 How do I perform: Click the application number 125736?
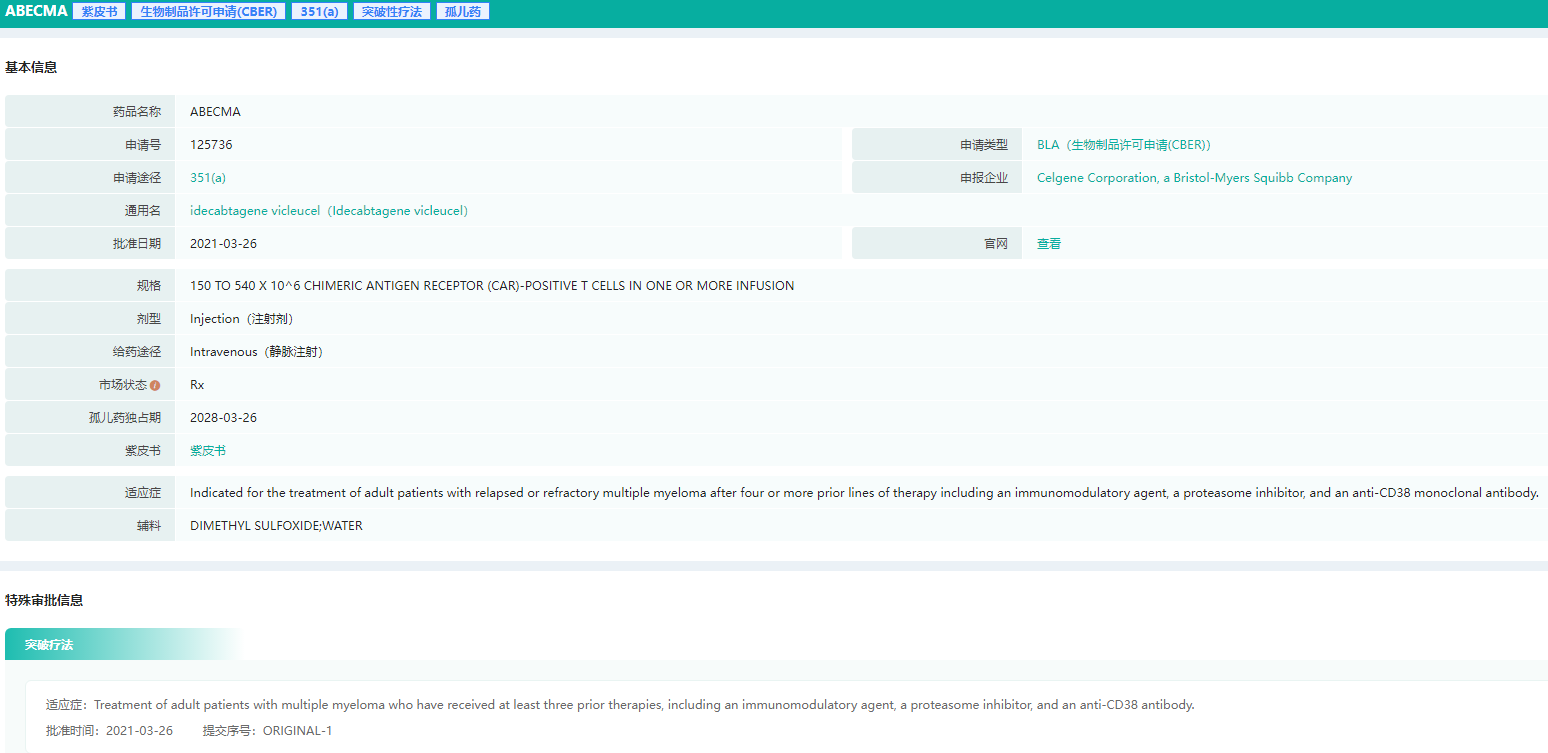click(x=211, y=145)
